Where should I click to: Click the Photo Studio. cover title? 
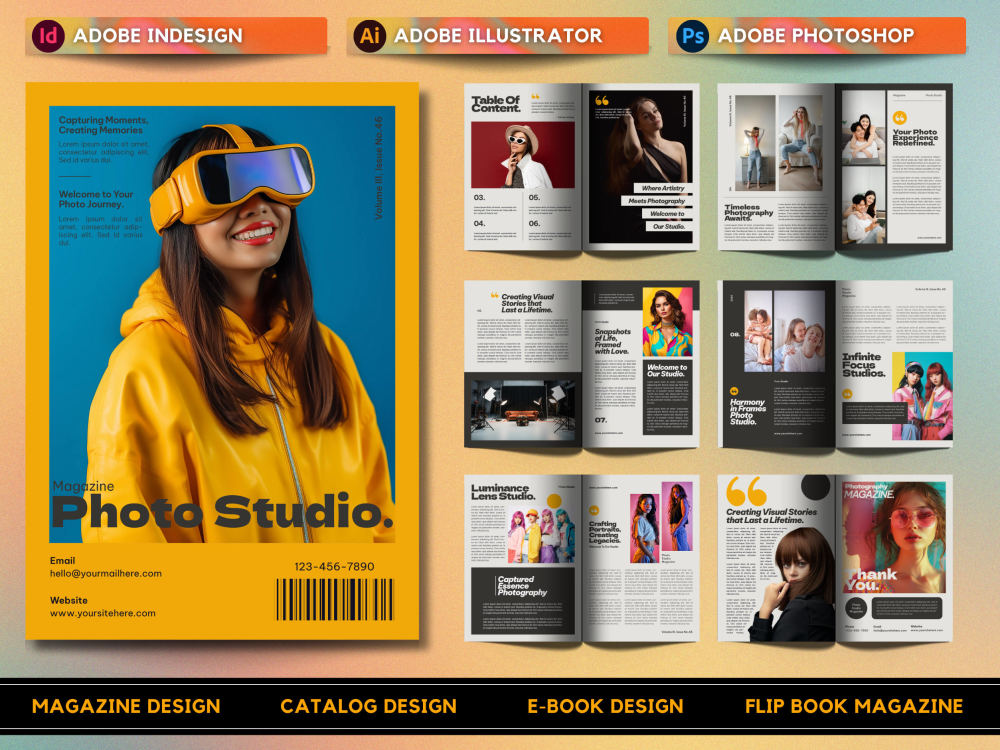[222, 512]
